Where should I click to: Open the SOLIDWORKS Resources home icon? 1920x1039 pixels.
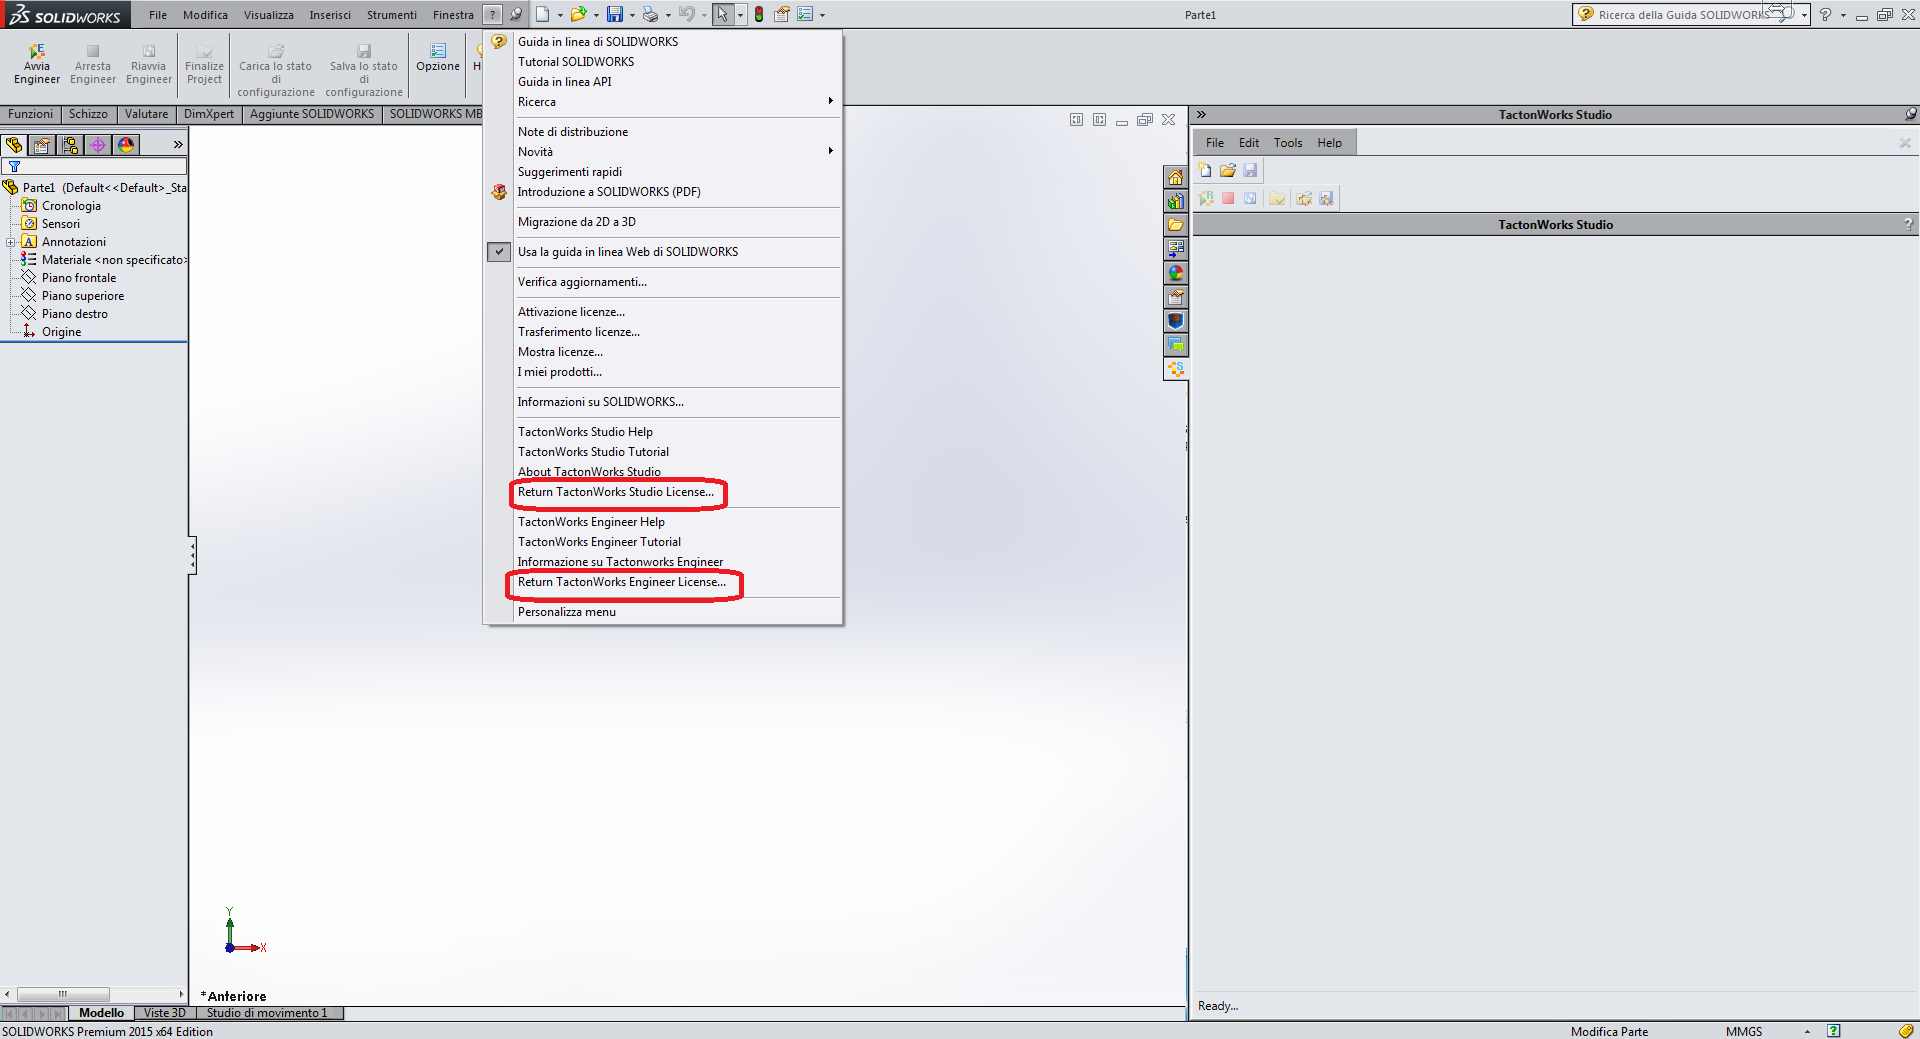pos(1175,177)
